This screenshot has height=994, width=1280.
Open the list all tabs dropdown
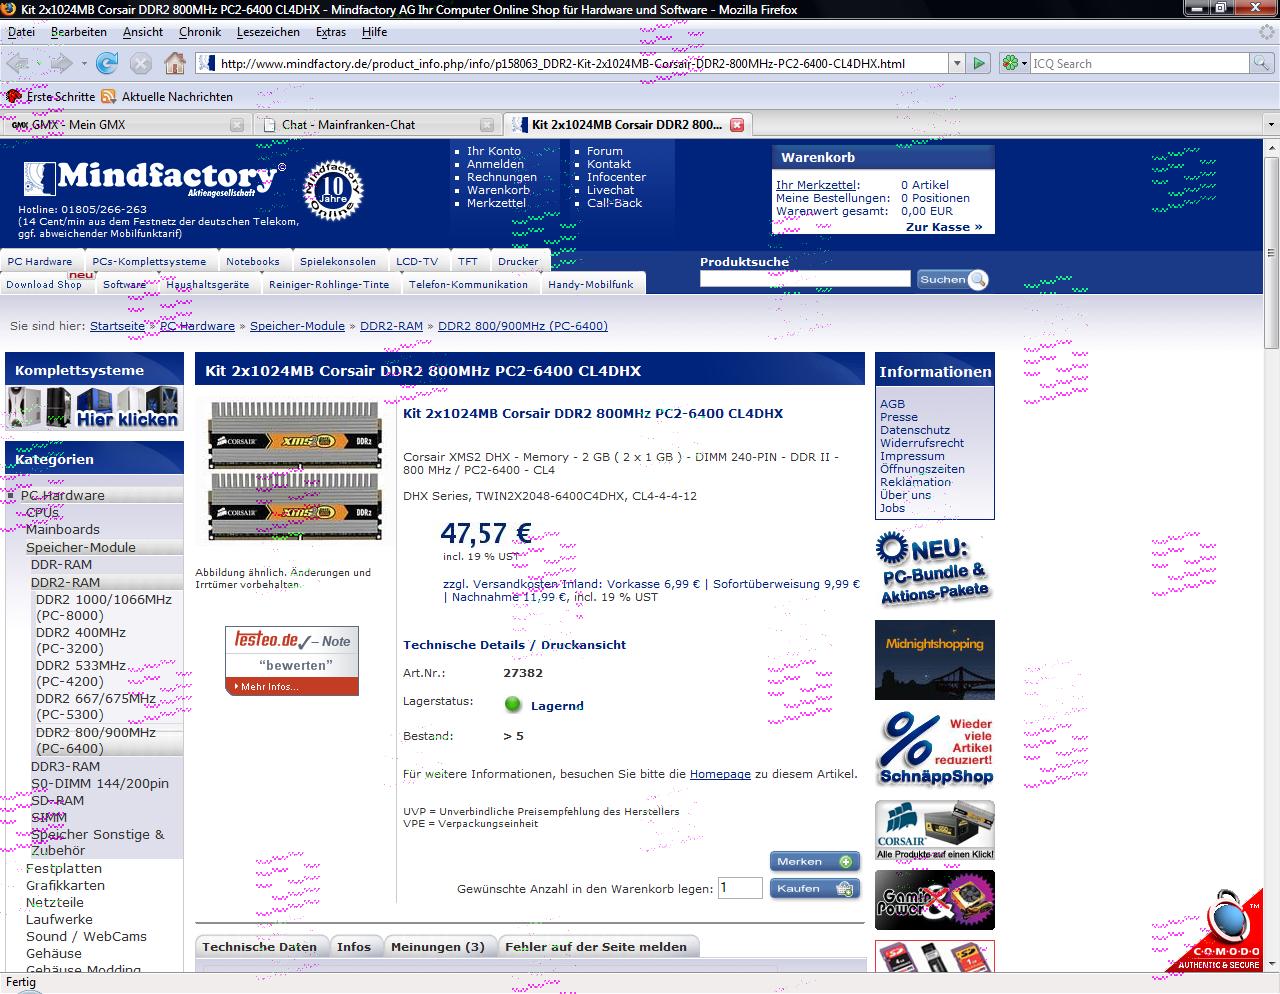(1271, 125)
